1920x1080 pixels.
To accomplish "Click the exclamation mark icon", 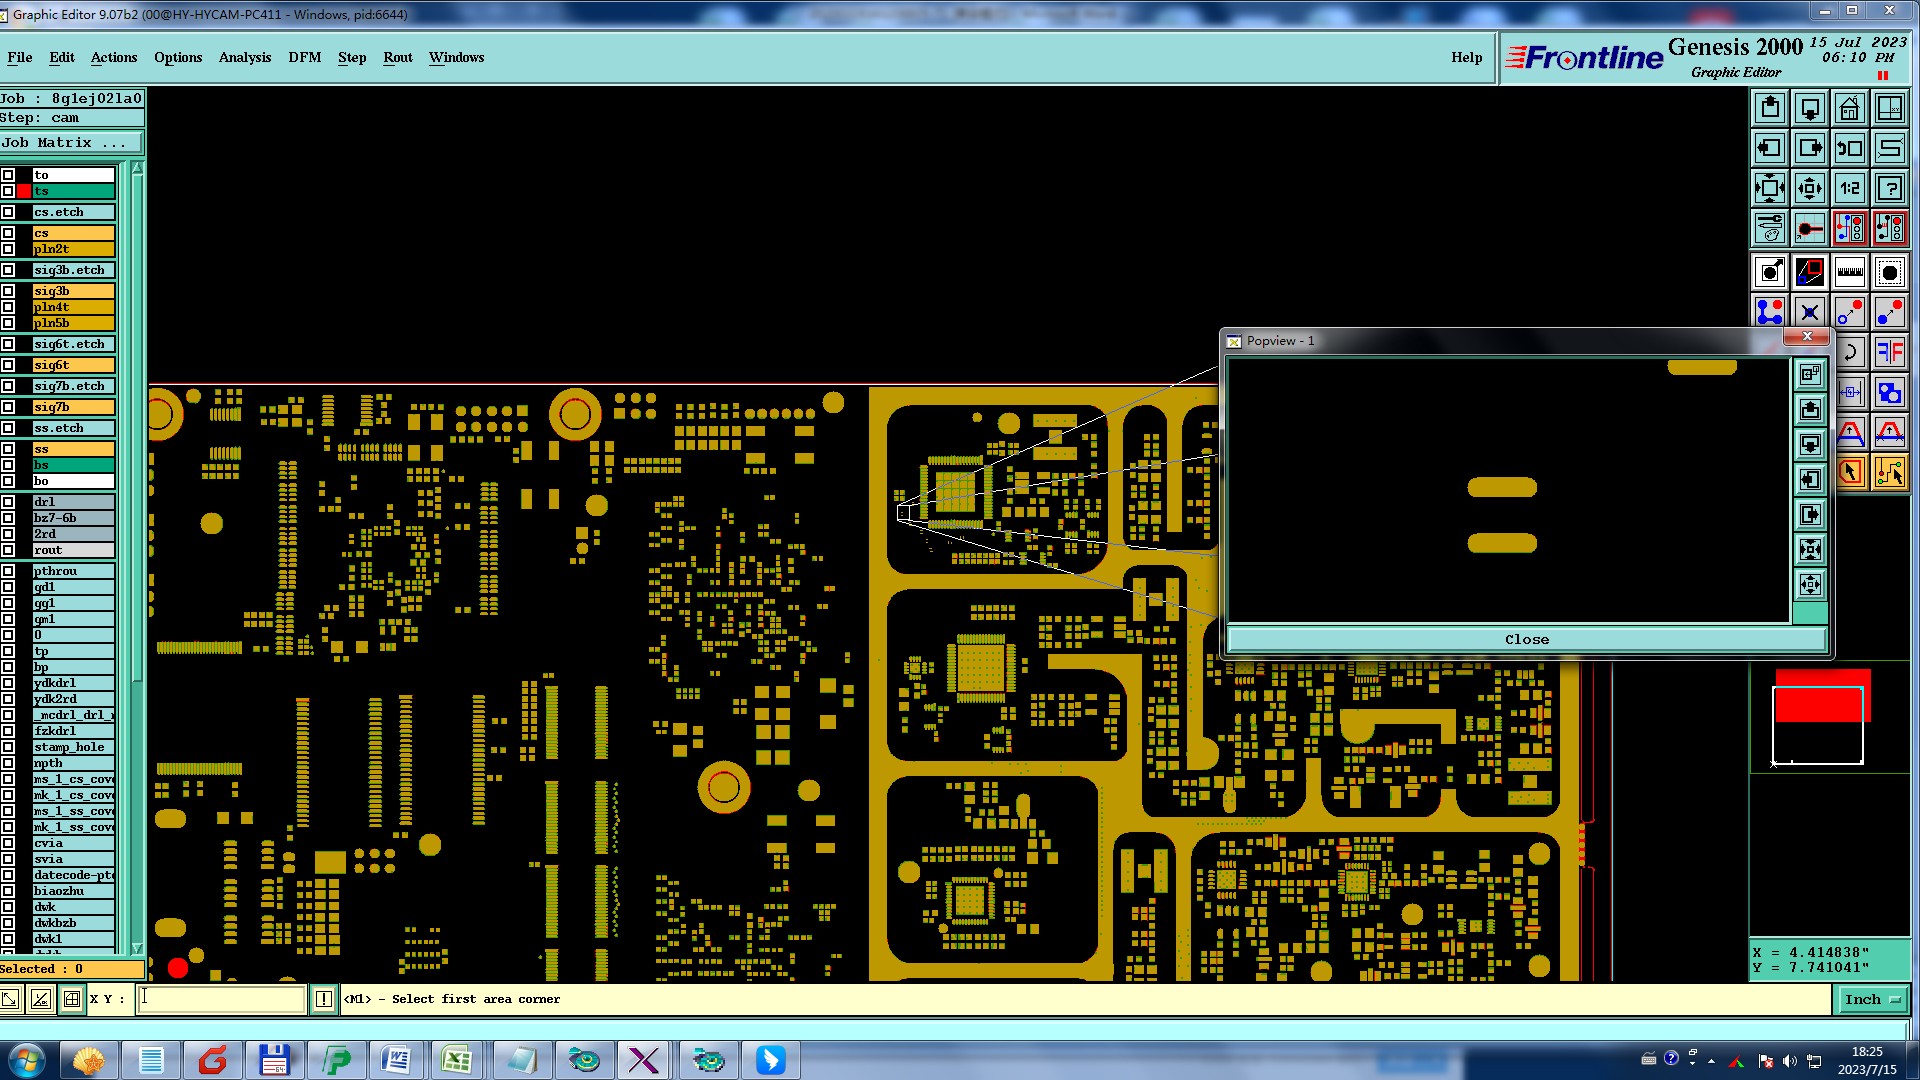I will pos(323,999).
